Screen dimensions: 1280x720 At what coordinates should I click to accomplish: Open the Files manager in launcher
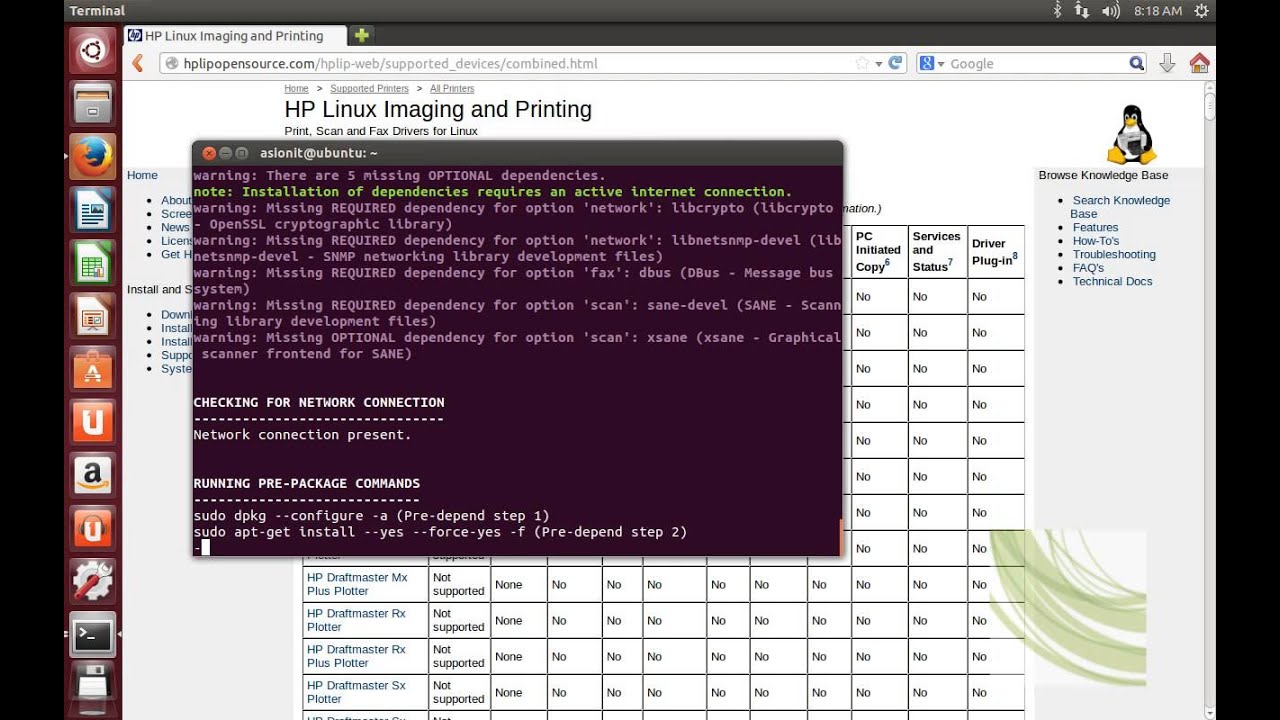92,104
